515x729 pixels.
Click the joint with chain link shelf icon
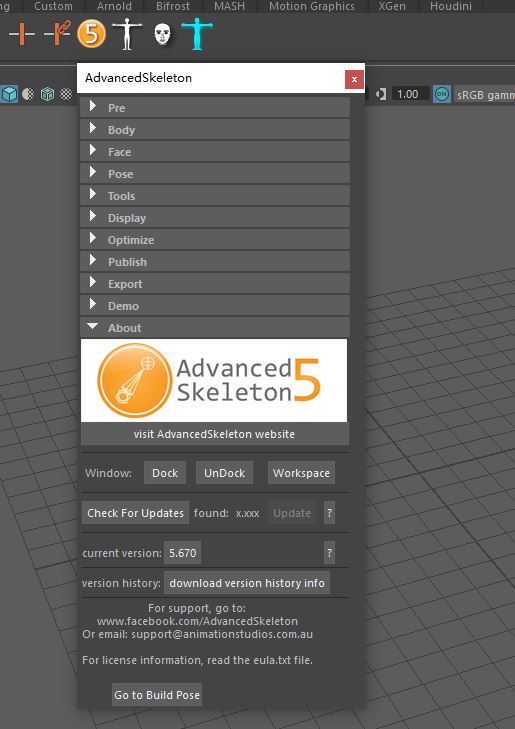tap(58, 33)
